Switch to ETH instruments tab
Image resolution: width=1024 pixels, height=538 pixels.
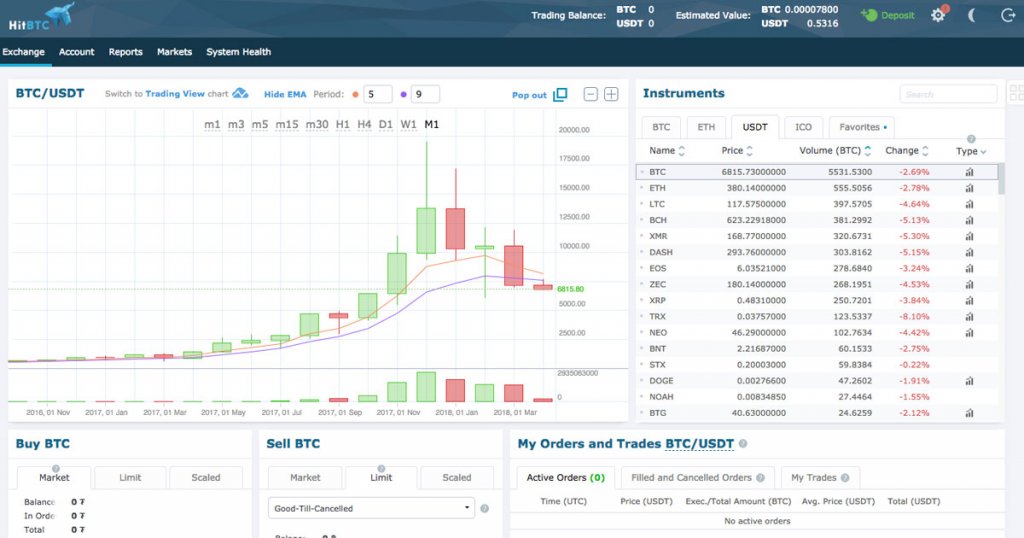coord(706,127)
